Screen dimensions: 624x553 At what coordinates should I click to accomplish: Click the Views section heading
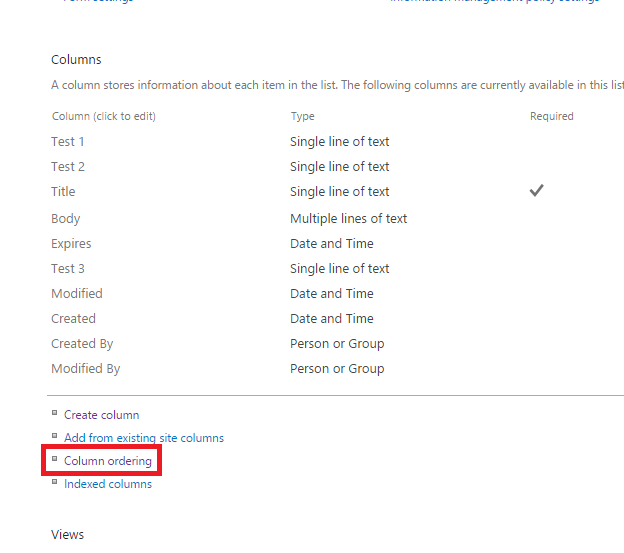pyautogui.click(x=68, y=535)
